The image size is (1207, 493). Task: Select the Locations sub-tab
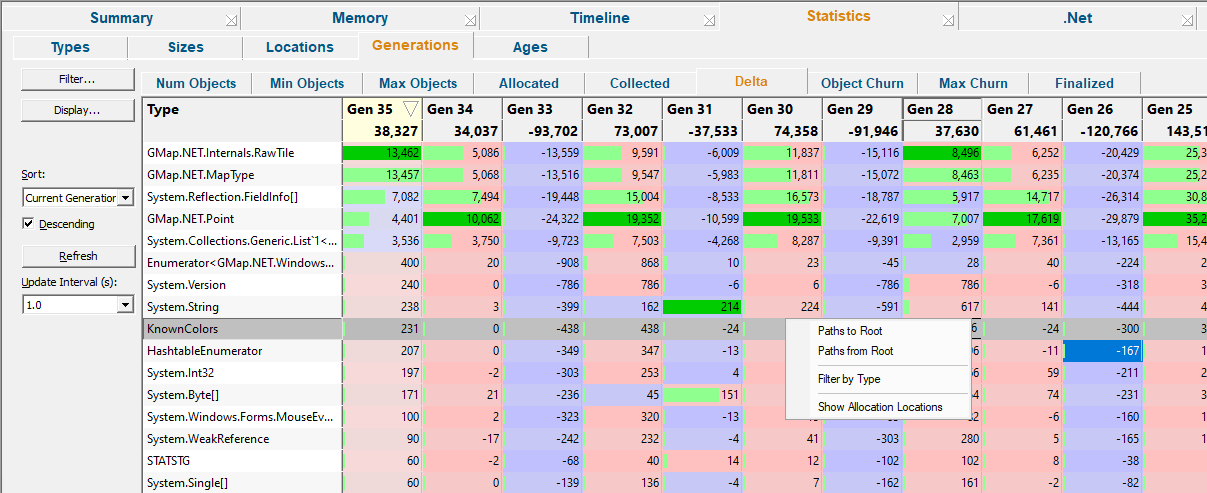pyautogui.click(x=300, y=47)
